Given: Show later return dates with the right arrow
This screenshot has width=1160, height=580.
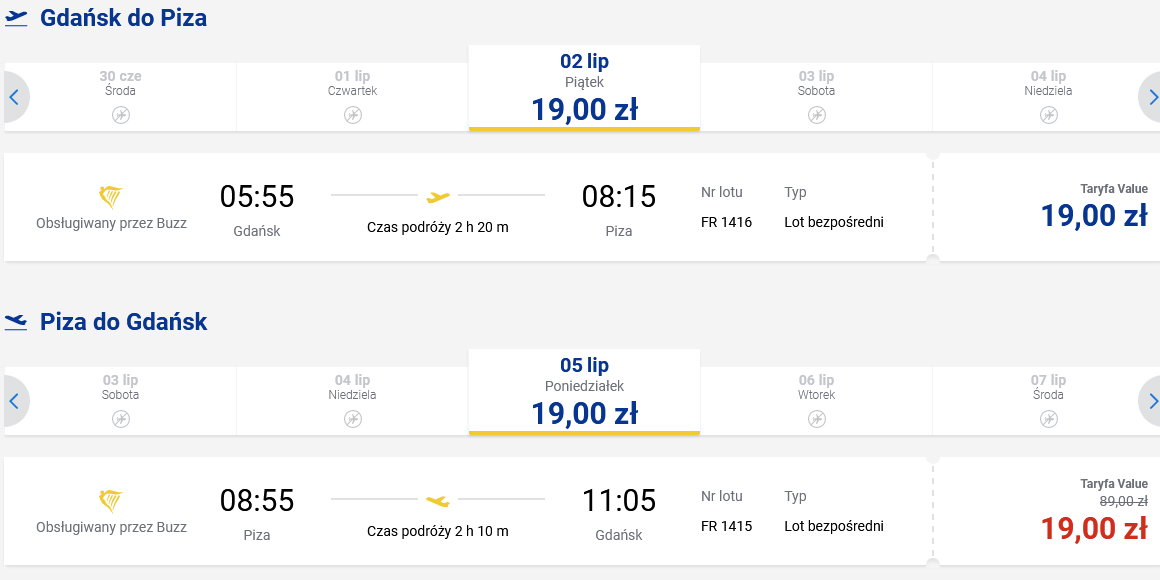Looking at the screenshot, I should pyautogui.click(x=1150, y=401).
